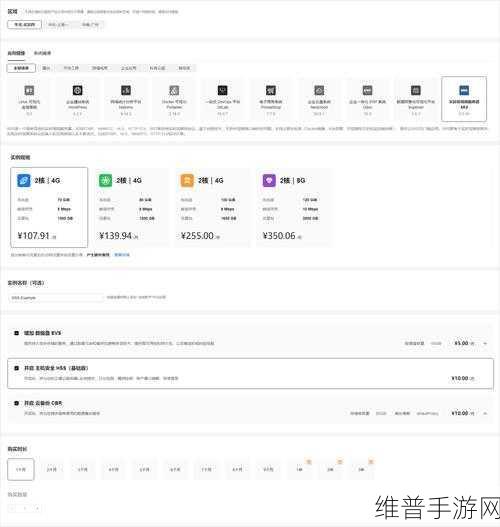Choose the 1年 discounted duration option
500x527 pixels.
pos(299,470)
